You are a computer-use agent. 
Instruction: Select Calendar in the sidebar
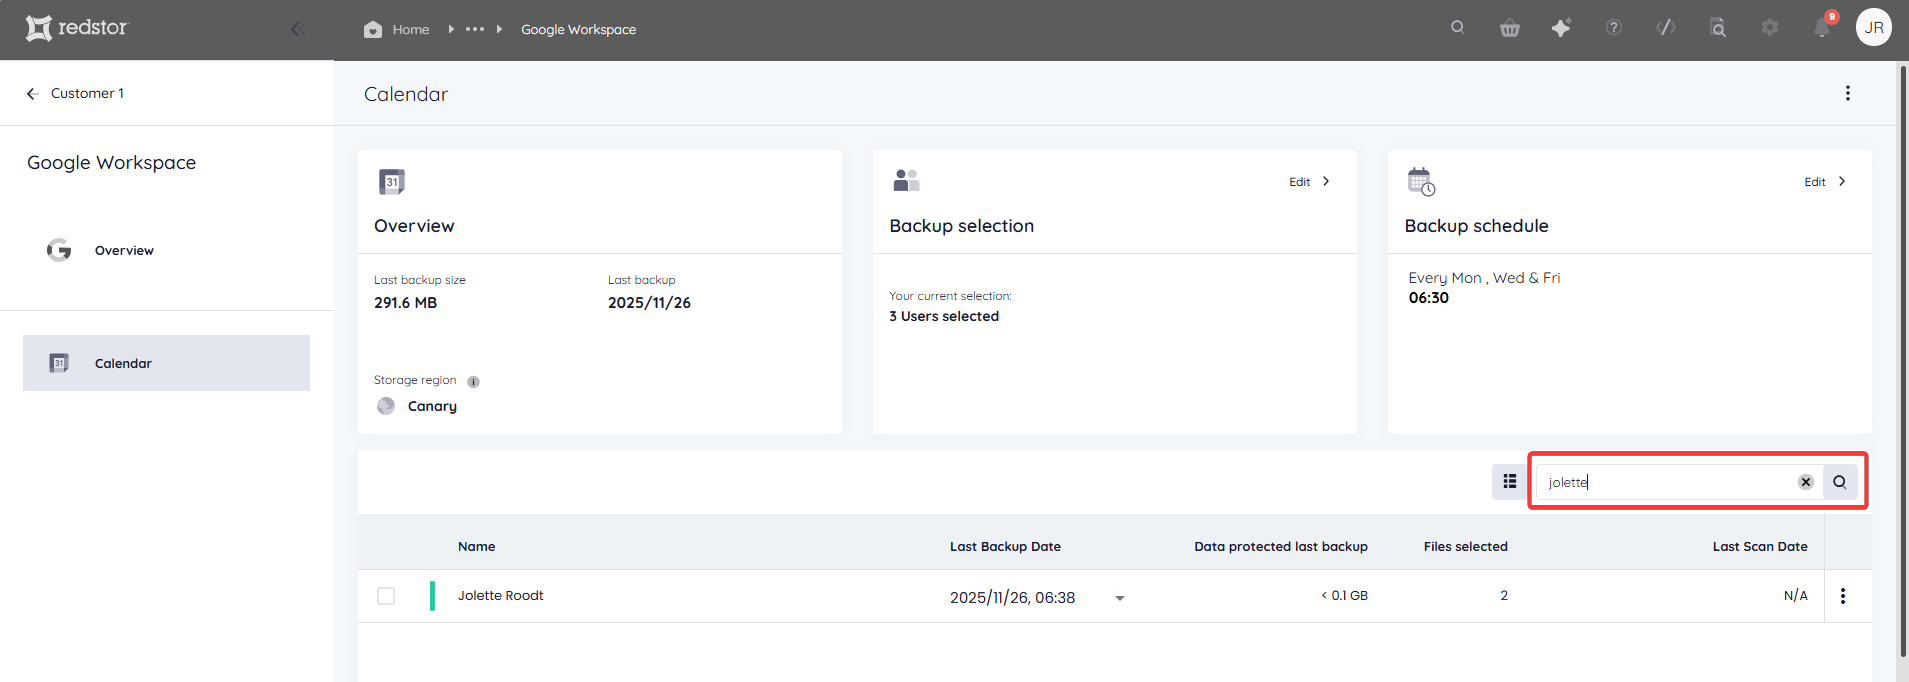(x=166, y=363)
